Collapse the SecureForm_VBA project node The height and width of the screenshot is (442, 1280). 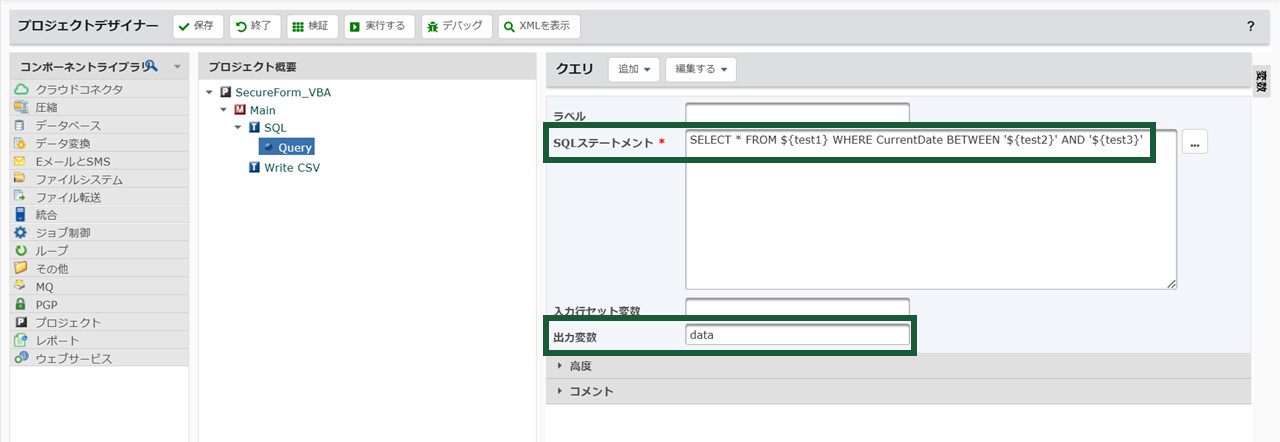[209, 92]
